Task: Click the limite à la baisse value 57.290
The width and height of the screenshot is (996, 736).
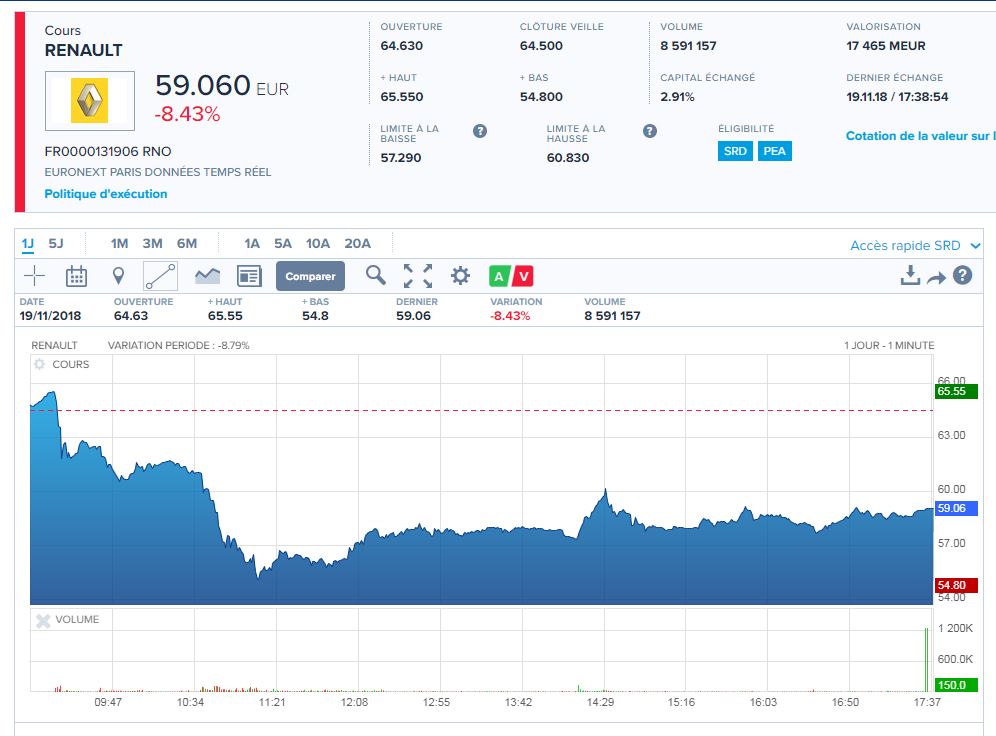Action: [x=401, y=157]
